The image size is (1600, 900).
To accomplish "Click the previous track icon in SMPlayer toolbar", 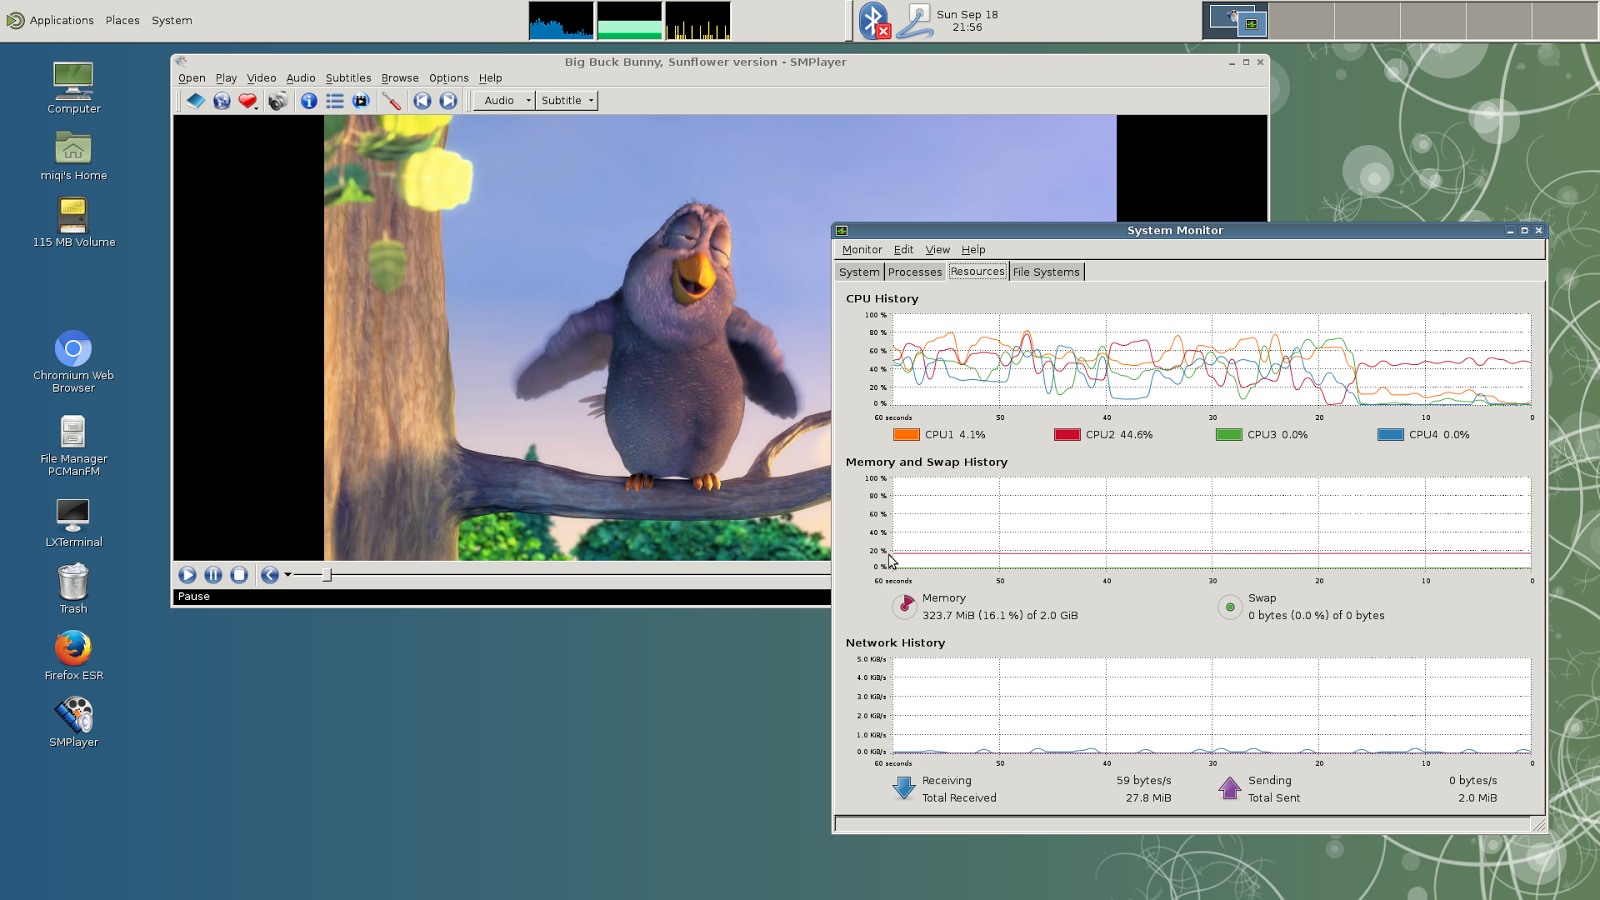I will click(422, 101).
